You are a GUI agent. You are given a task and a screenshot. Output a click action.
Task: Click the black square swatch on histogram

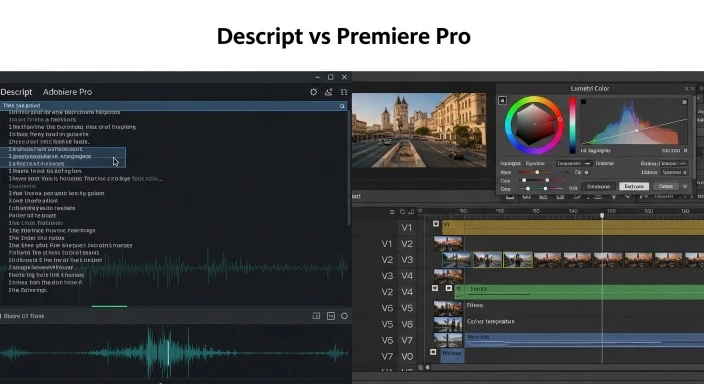(584, 102)
